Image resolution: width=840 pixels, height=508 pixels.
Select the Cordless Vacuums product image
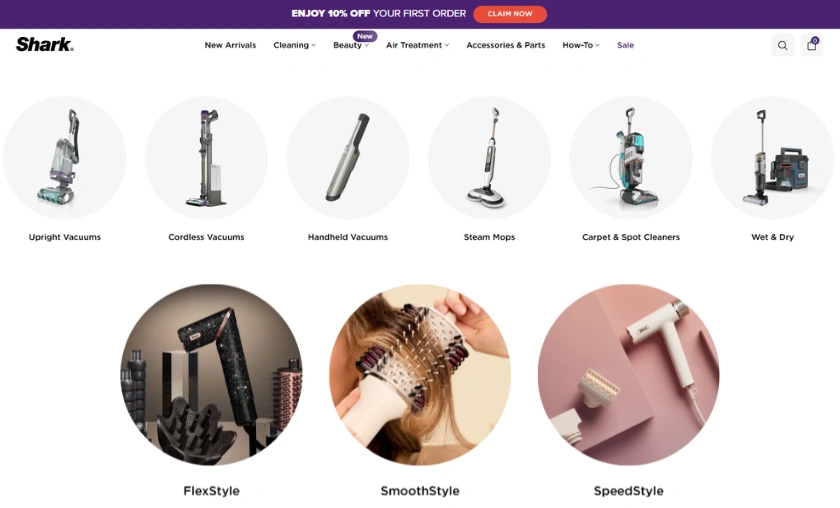pos(206,158)
